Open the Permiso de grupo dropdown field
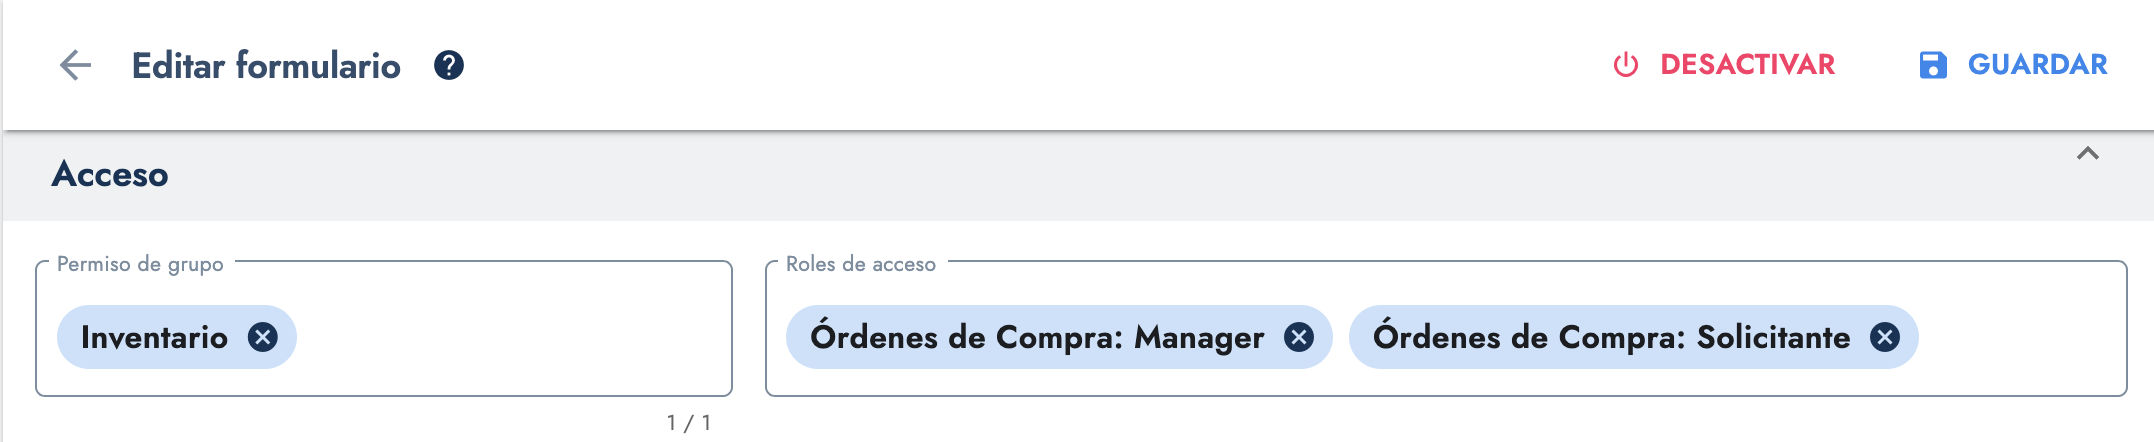 tap(510, 338)
